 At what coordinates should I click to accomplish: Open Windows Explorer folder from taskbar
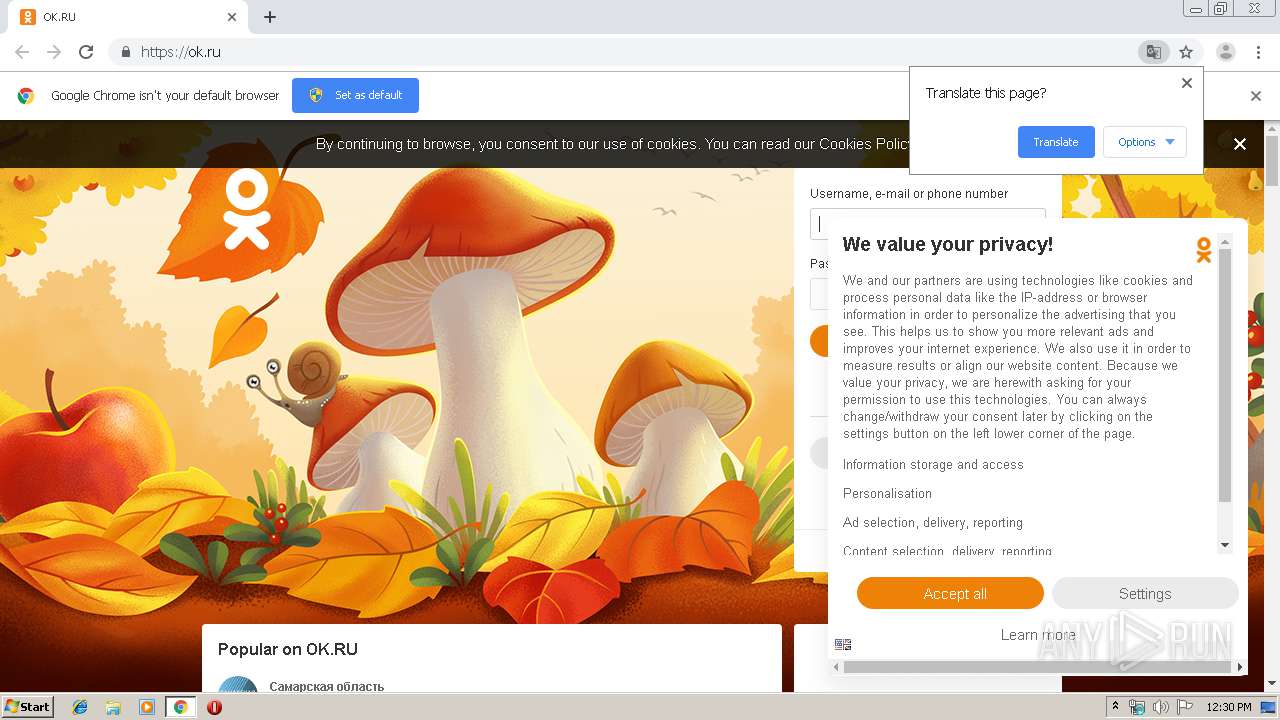point(113,707)
